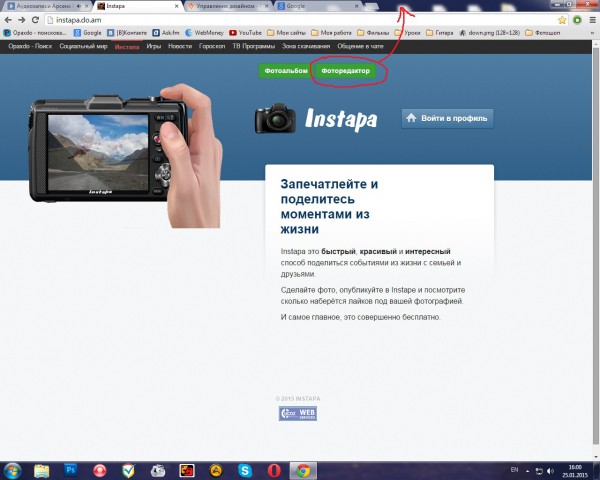Open the Ask.fm bookmark

pos(166,33)
